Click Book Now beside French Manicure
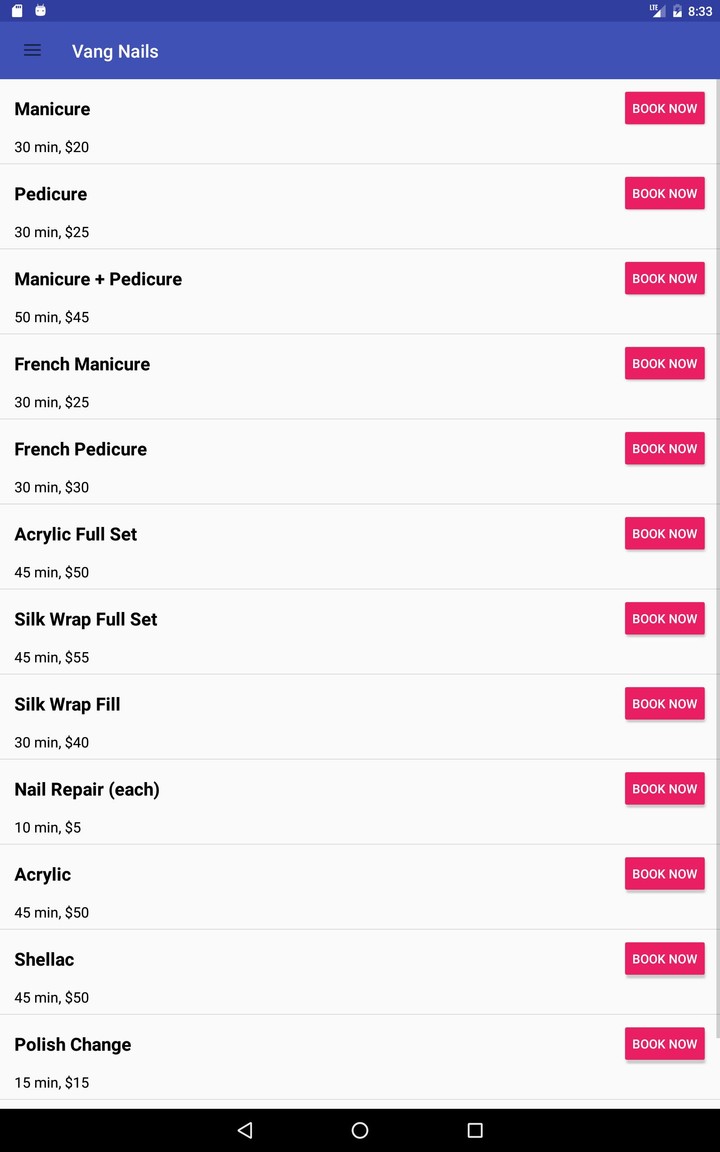720x1152 pixels. coord(664,363)
